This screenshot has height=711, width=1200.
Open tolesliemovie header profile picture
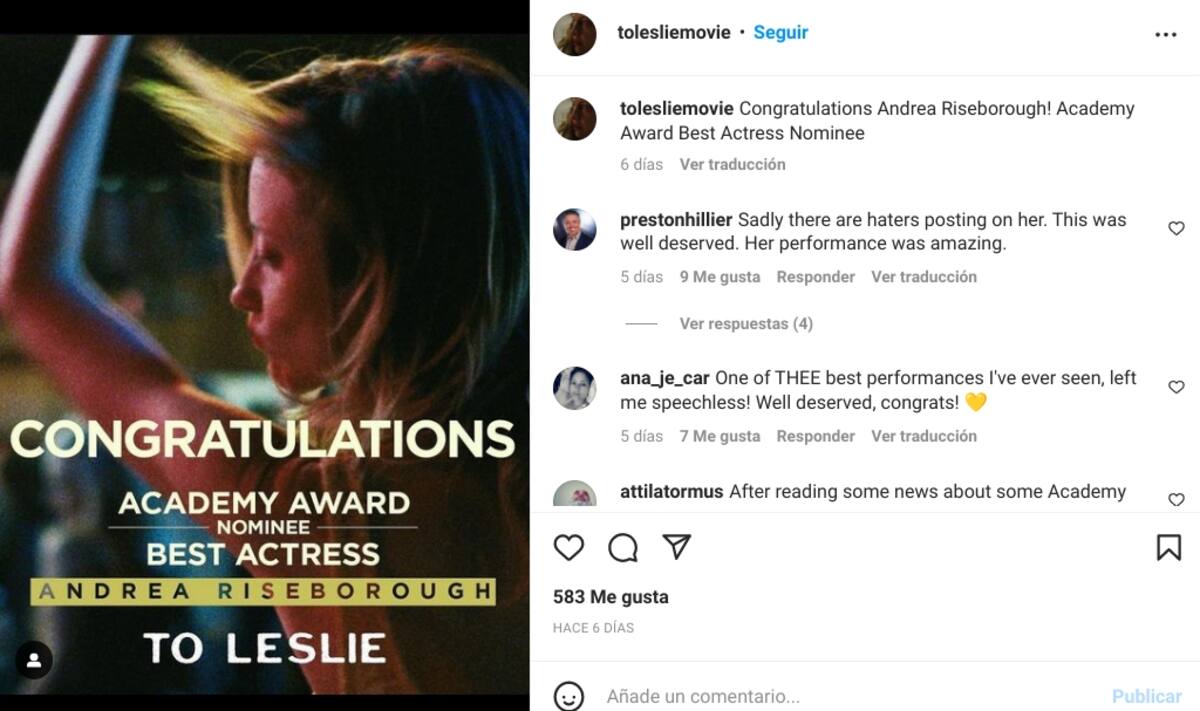[x=575, y=34]
